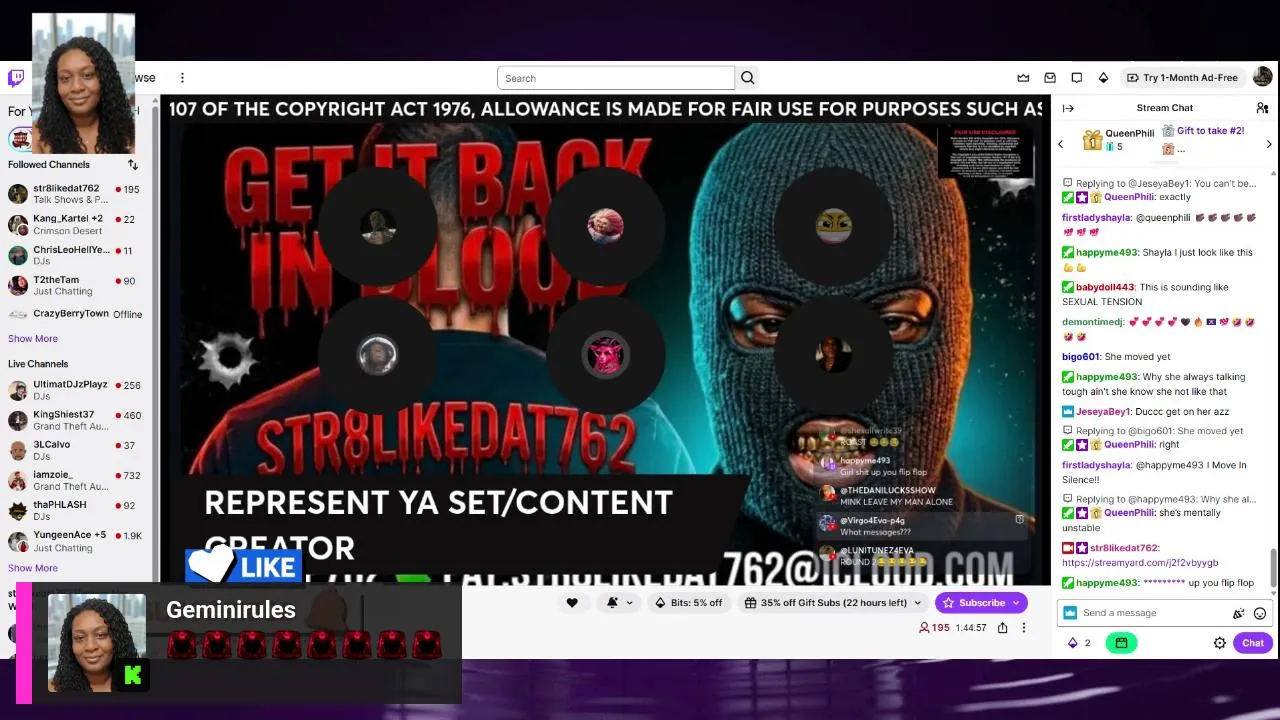Image resolution: width=1280 pixels, height=720 pixels.
Task: Open notification bell dropdown
Action: click(619, 602)
